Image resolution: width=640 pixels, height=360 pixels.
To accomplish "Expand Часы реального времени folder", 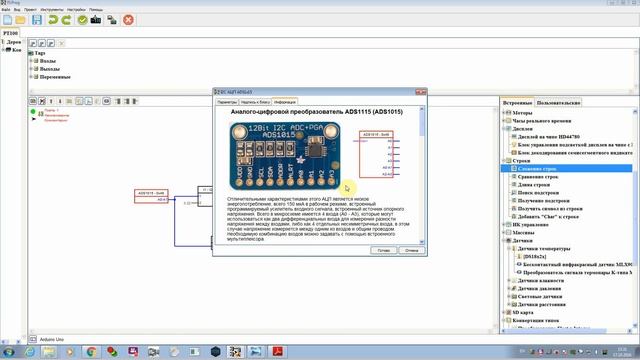I will 504,121.
